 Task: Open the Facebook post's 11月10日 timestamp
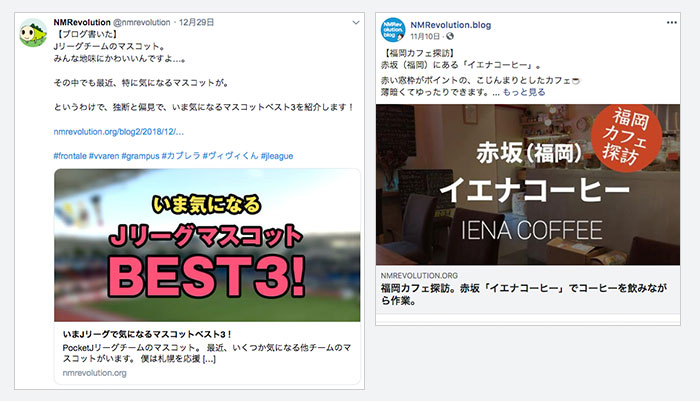pos(425,36)
